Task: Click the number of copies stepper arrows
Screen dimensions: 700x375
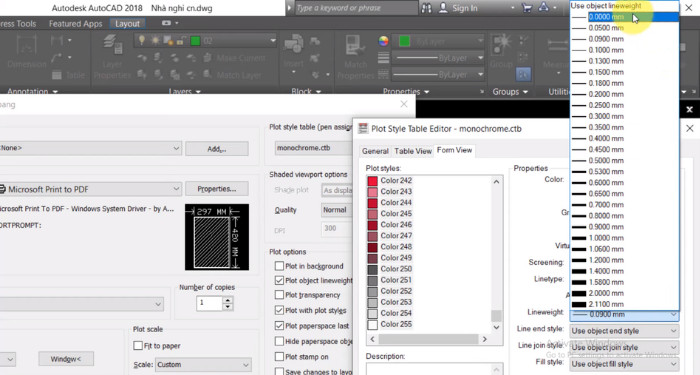Action: [228, 304]
